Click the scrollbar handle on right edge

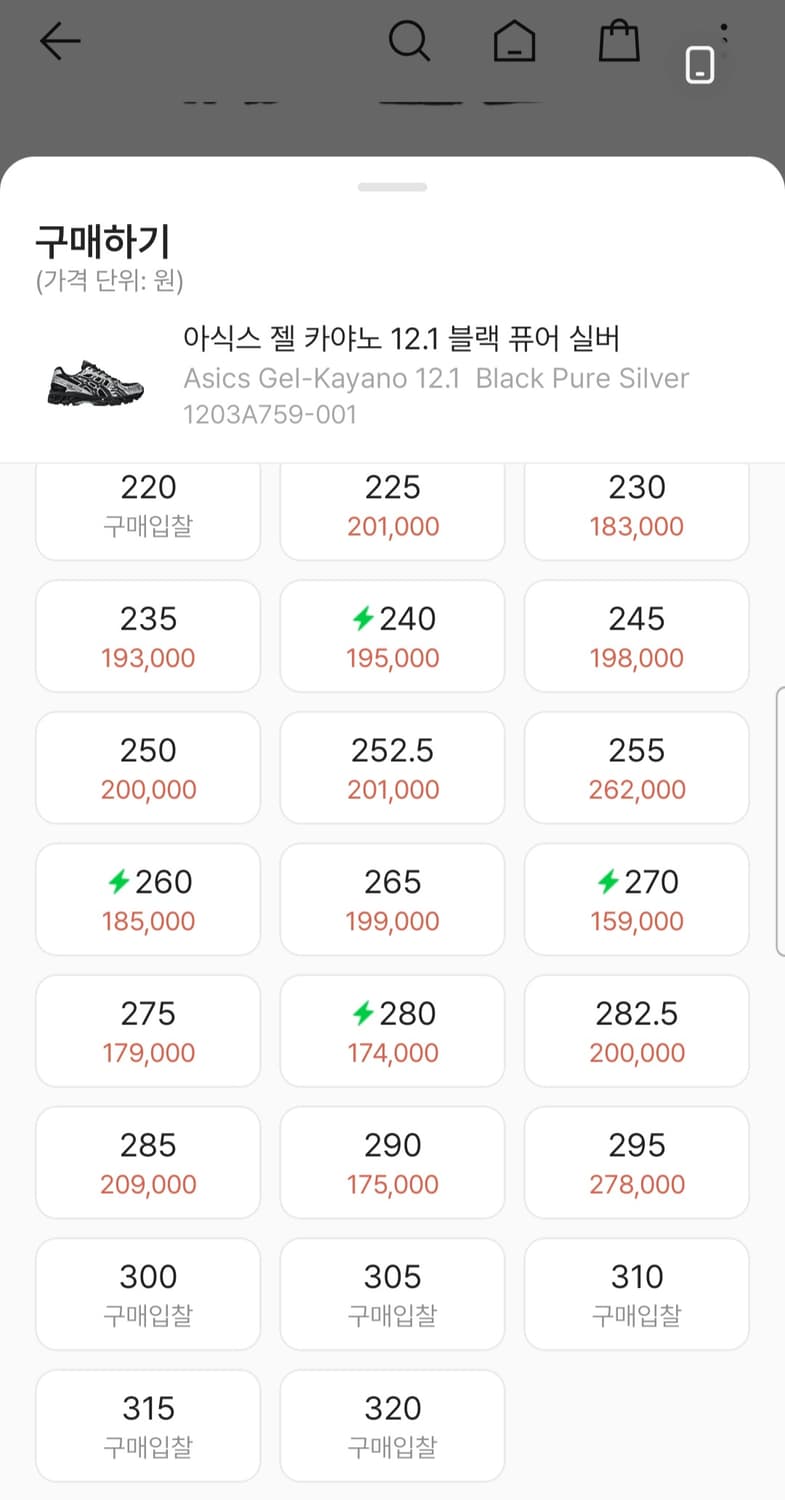pyautogui.click(x=780, y=820)
